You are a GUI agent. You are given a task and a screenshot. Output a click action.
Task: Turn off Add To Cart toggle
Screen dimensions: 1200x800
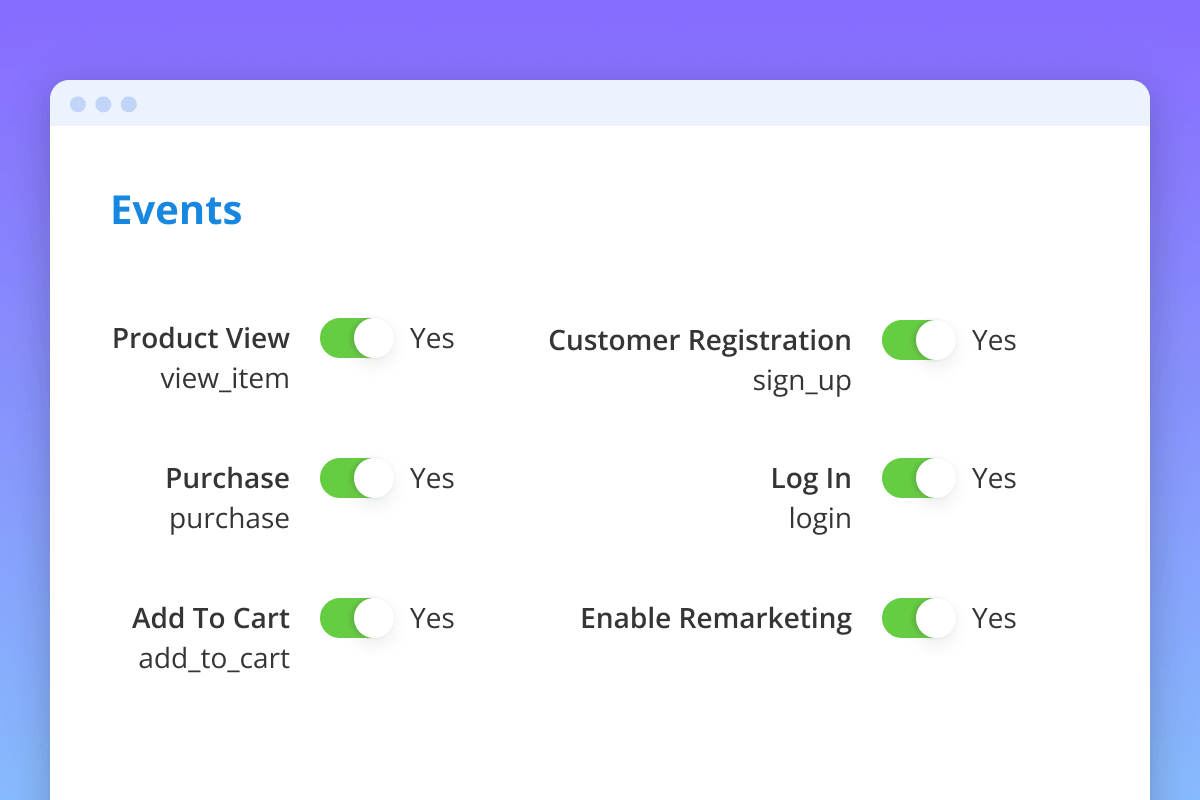click(x=357, y=618)
